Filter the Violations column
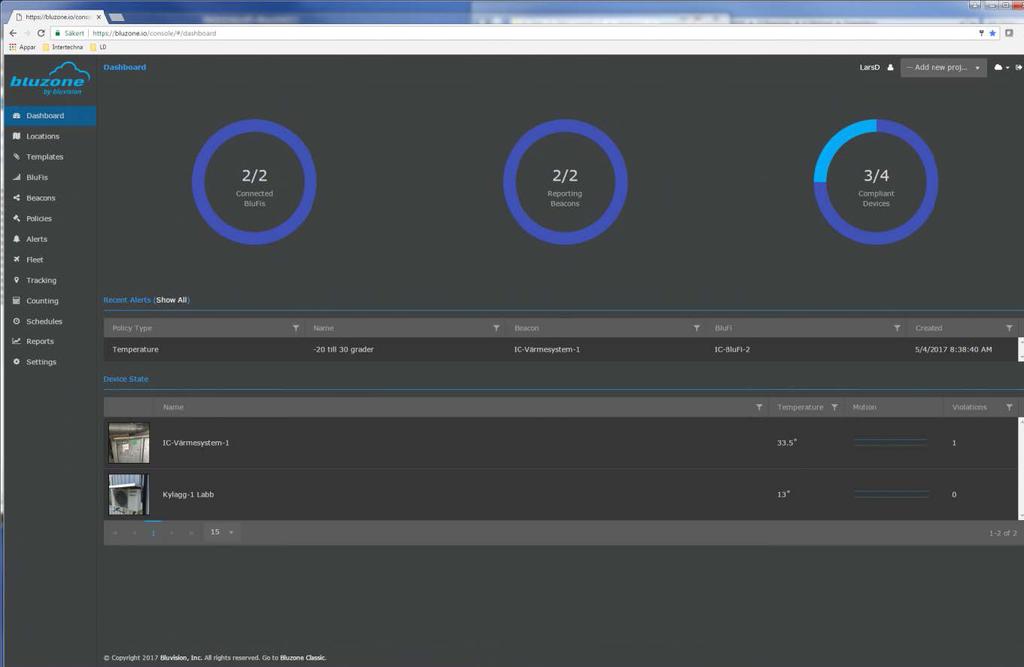The width and height of the screenshot is (1024, 667). point(1010,407)
